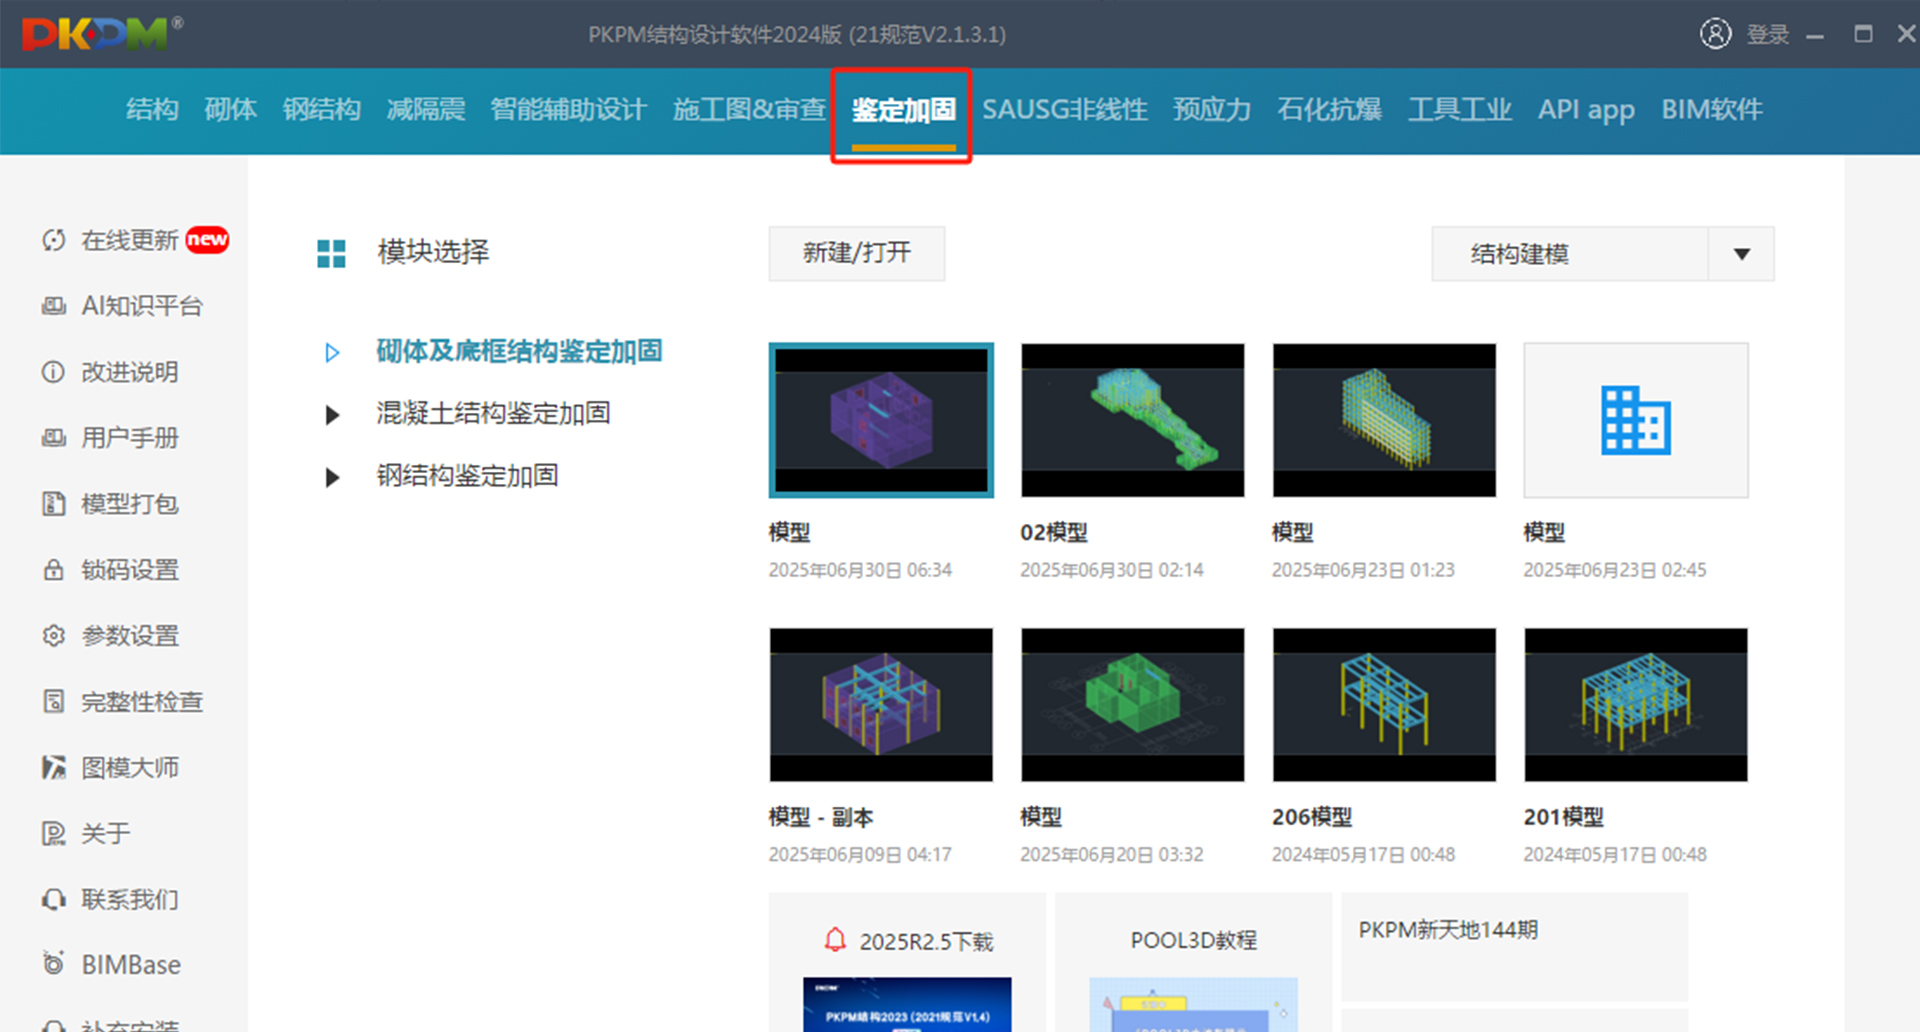1920x1032 pixels.
Task: Click the building icon of 02:45 模型
Action: click(x=1636, y=420)
